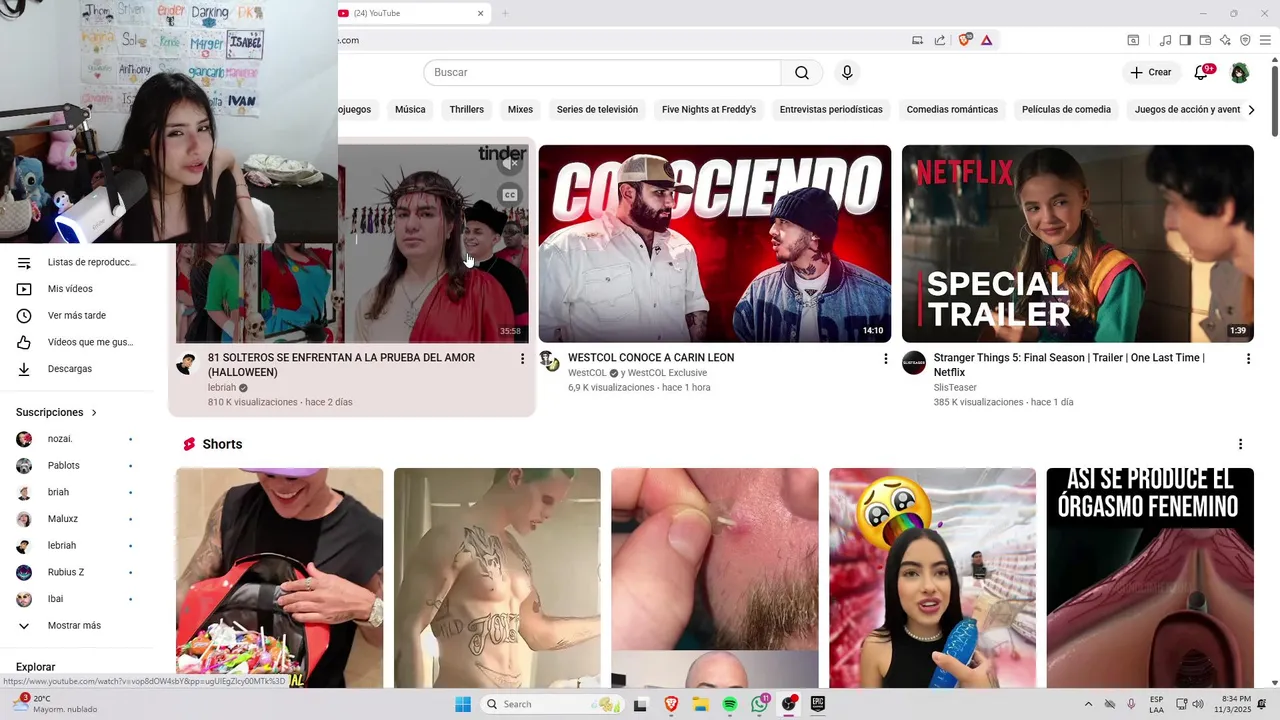Expand Suscripciones section chevron
Image resolution: width=1280 pixels, height=720 pixels.
click(x=94, y=412)
